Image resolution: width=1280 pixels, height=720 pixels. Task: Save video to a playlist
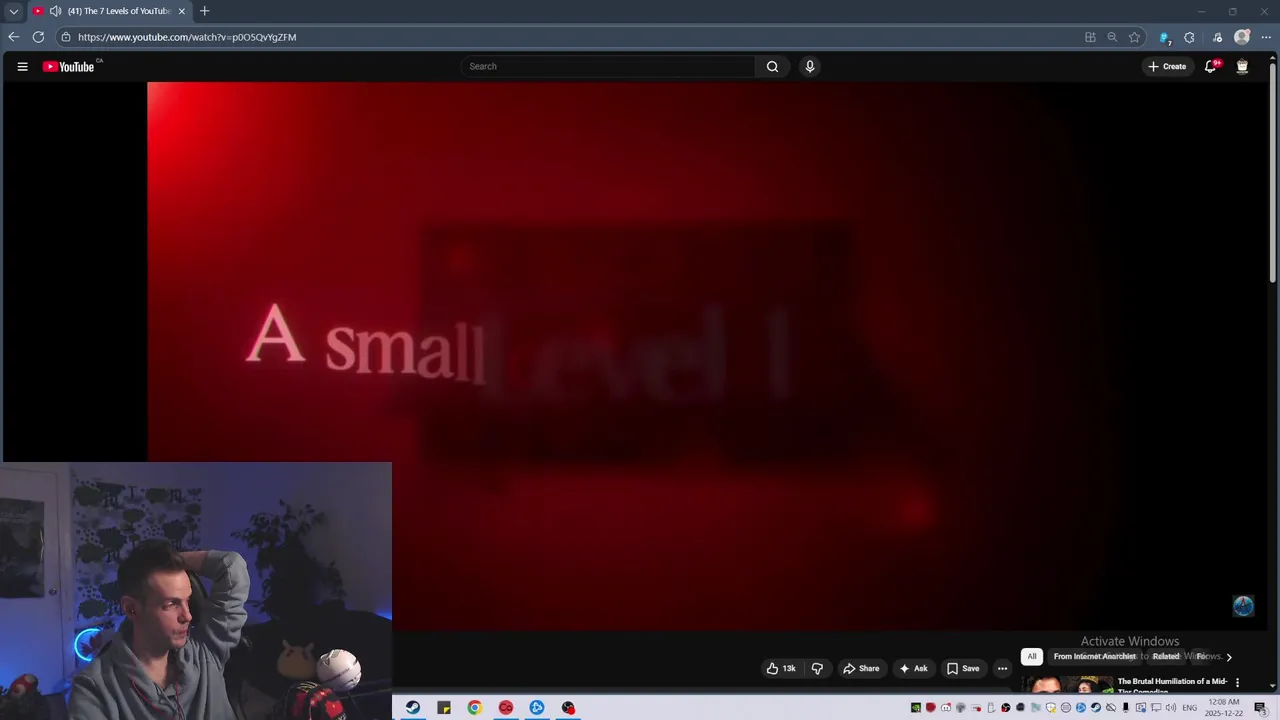point(963,668)
